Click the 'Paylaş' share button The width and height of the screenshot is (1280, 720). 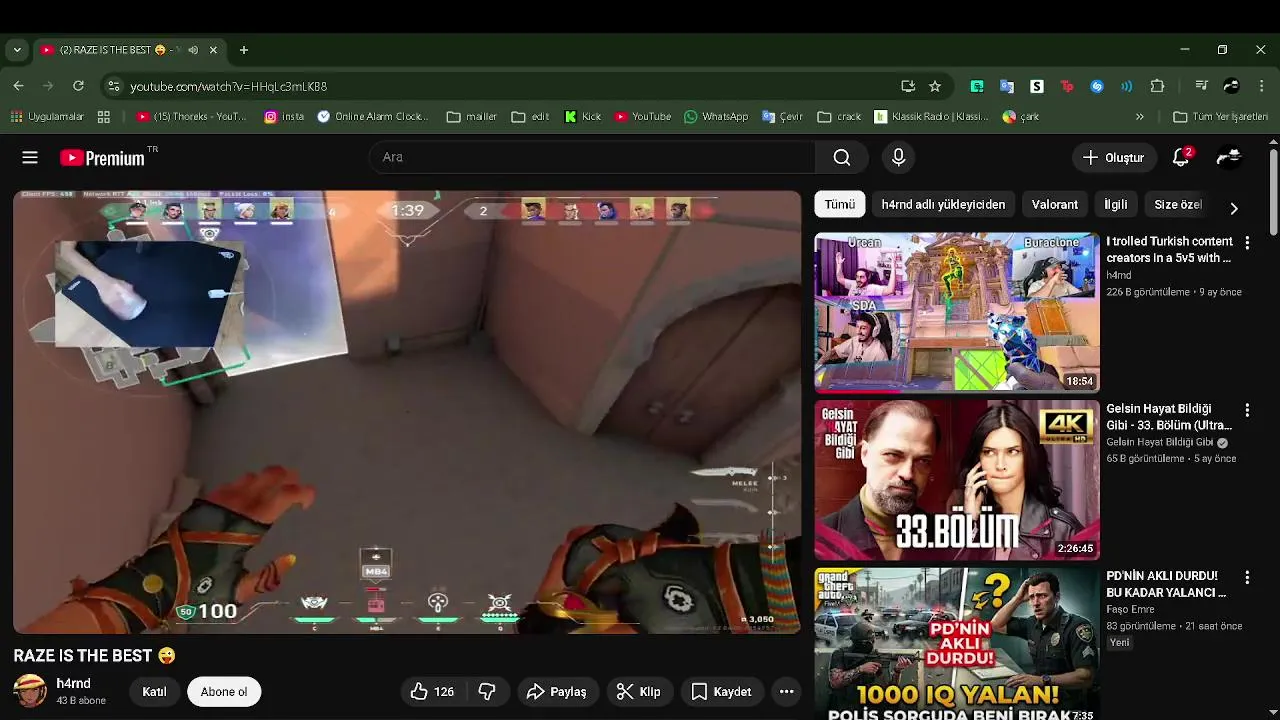[557, 691]
